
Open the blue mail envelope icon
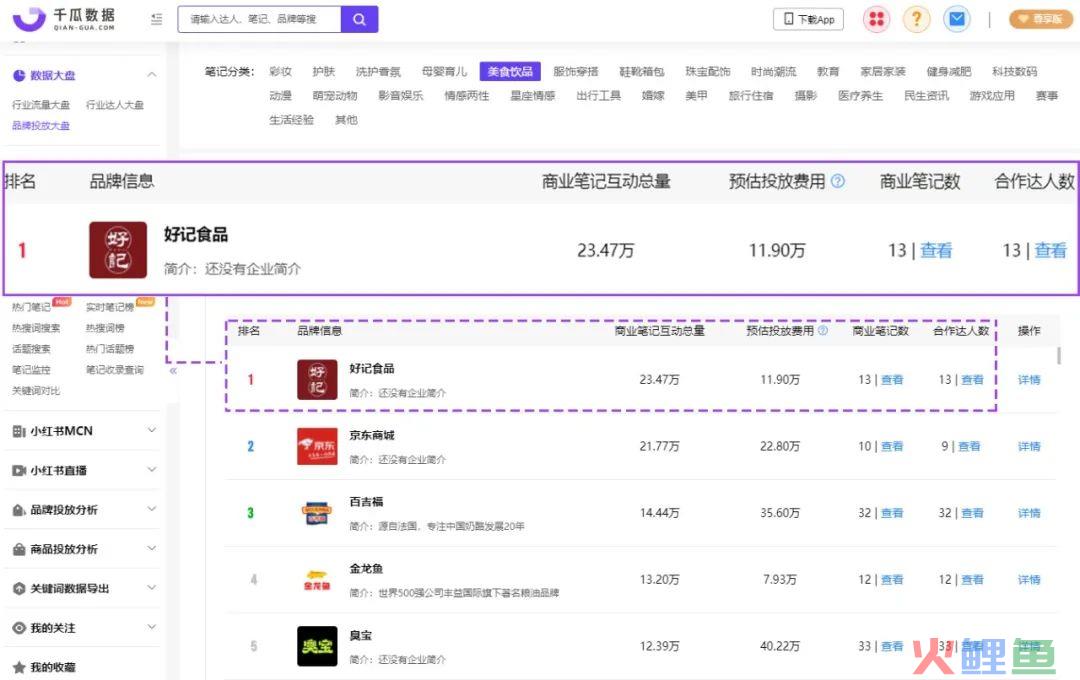pos(957,19)
